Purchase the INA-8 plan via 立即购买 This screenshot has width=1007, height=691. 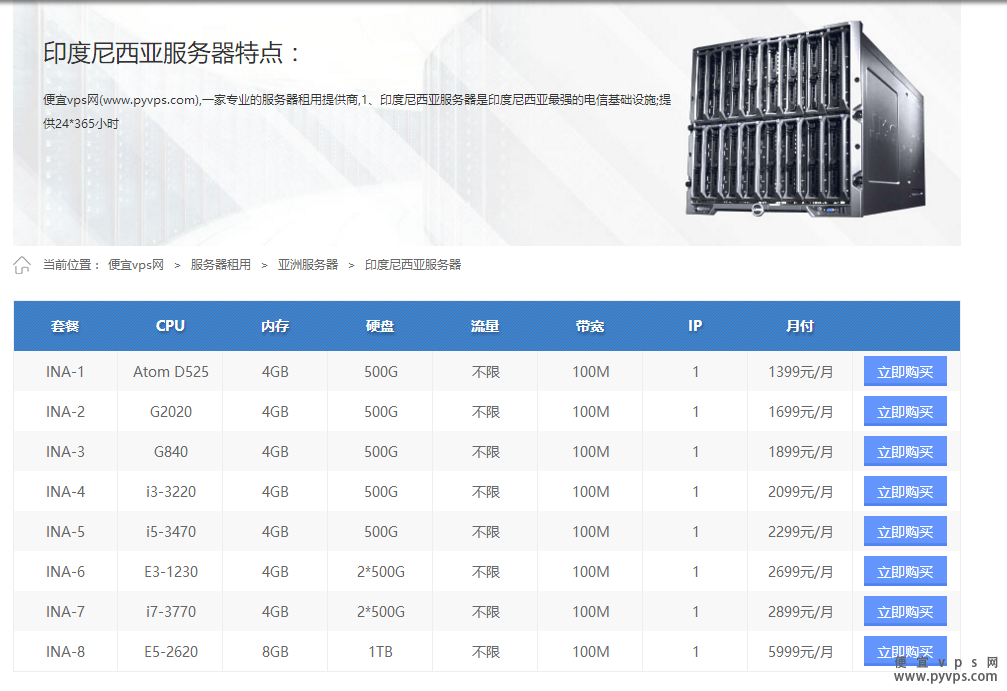click(905, 651)
